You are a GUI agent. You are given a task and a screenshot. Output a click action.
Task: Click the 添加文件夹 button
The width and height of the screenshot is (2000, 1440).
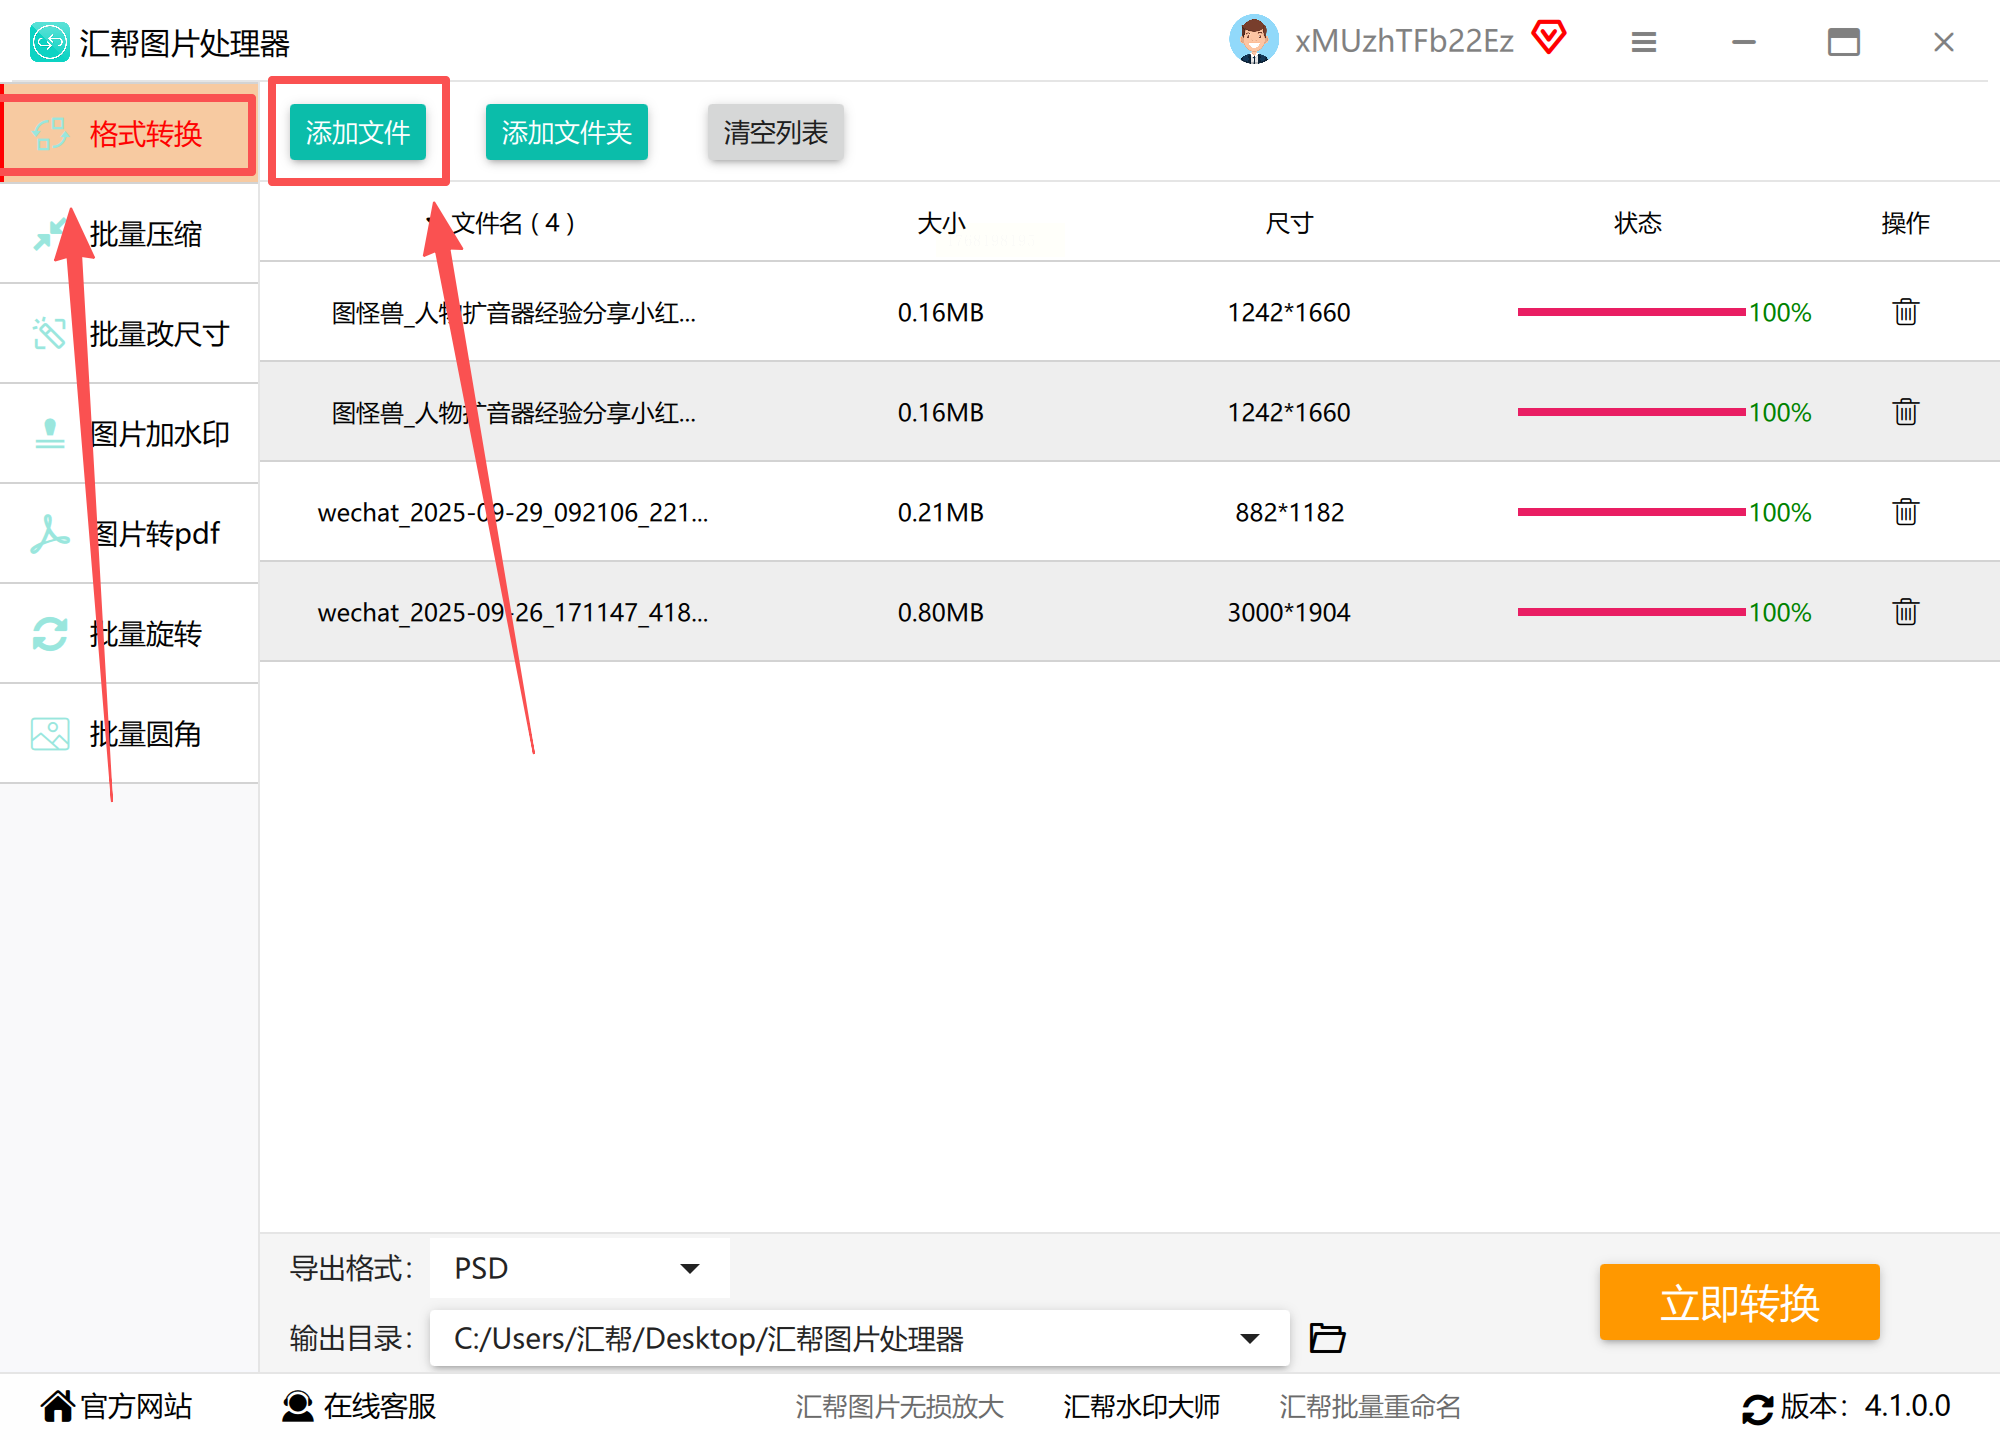pos(566,132)
